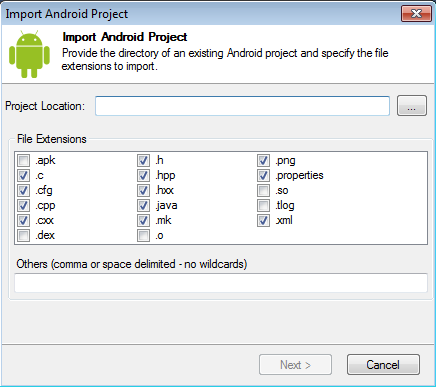Uncheck the .cfg extension checkbox
The width and height of the screenshot is (436, 387).
(x=24, y=191)
